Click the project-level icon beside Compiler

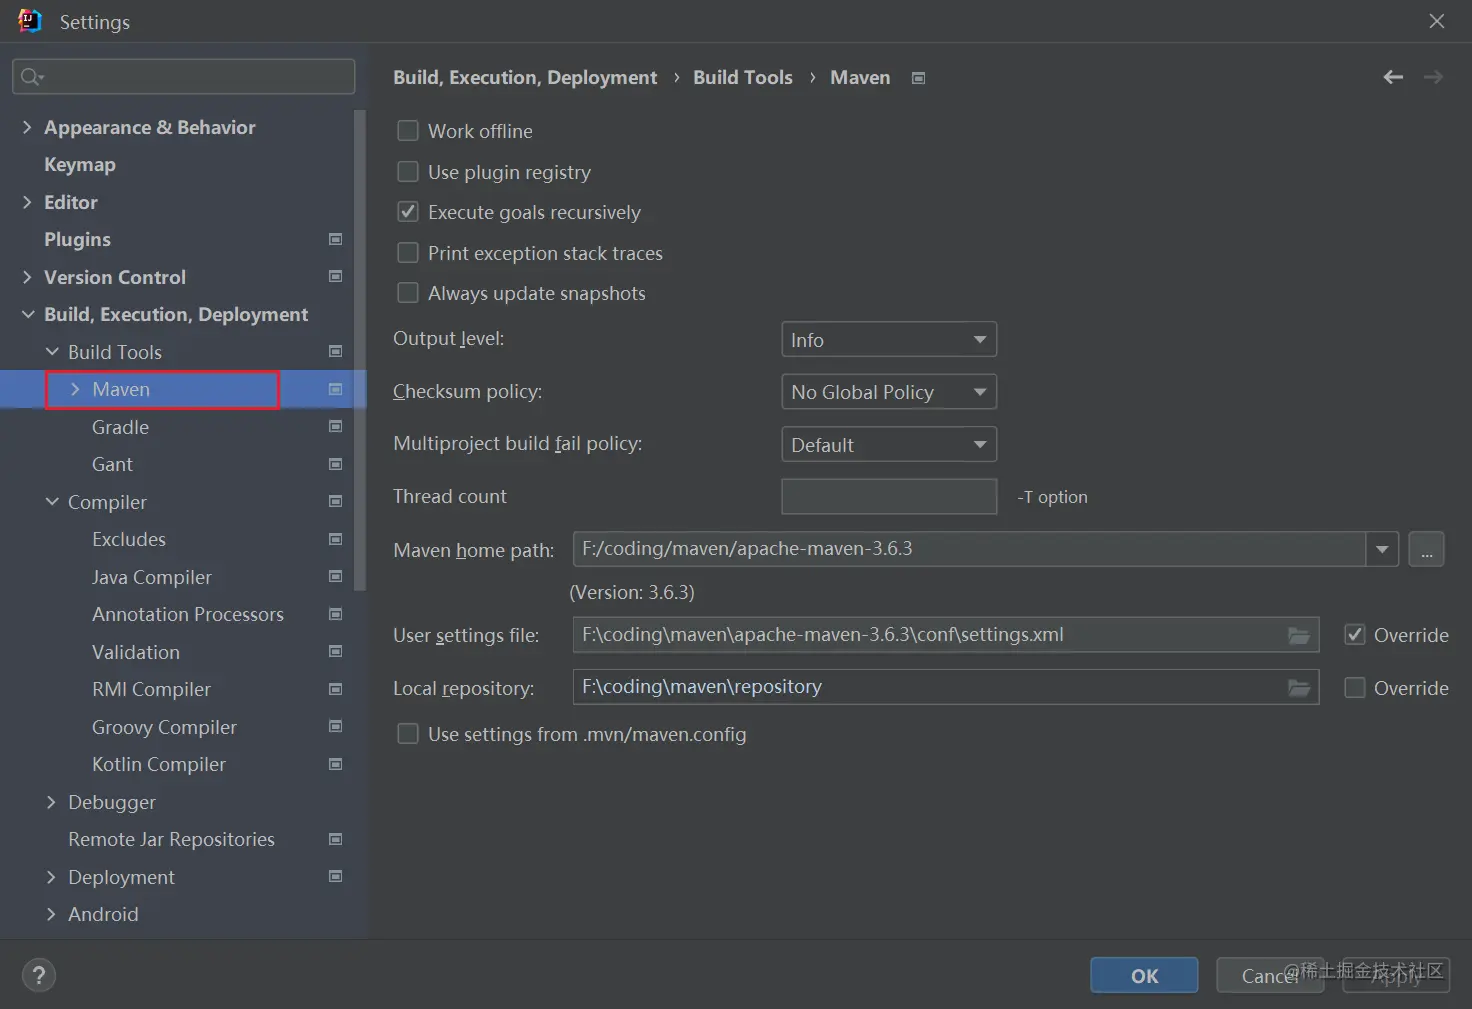tap(336, 501)
